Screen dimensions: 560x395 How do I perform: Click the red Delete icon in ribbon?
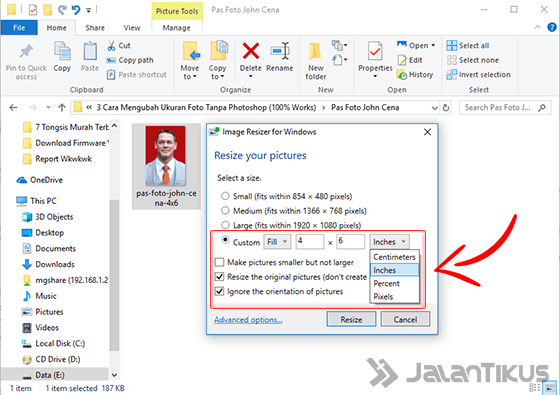coord(251,51)
